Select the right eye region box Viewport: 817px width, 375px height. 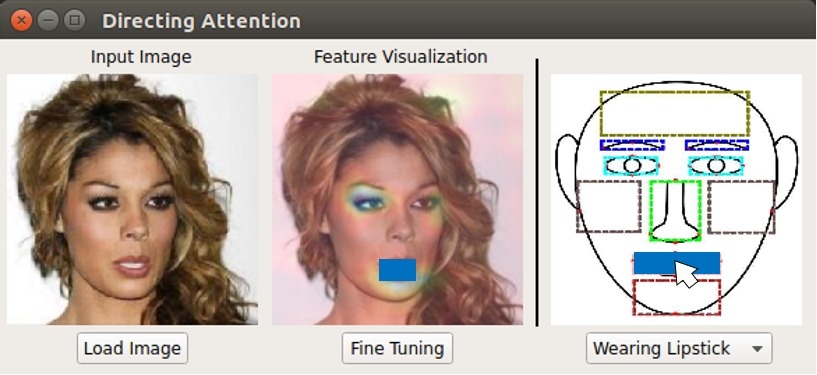pyautogui.click(x=716, y=166)
